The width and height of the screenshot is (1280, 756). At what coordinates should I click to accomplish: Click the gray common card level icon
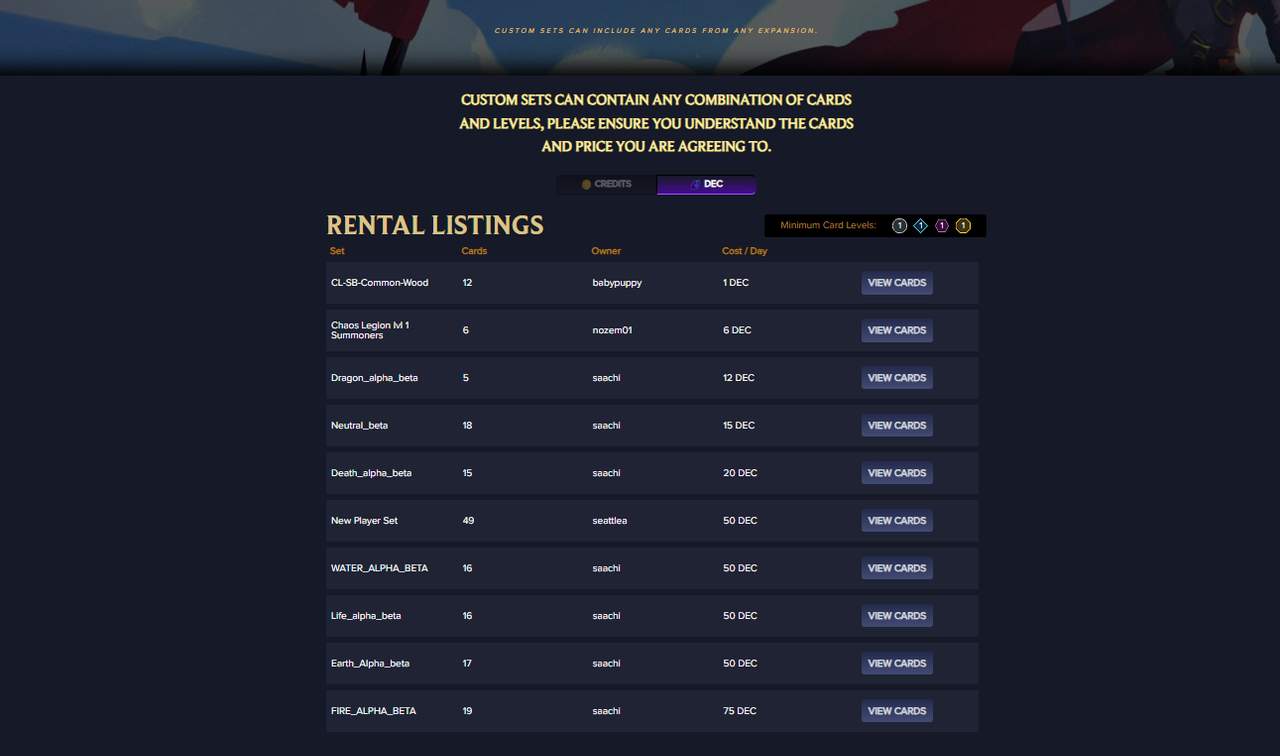899,226
